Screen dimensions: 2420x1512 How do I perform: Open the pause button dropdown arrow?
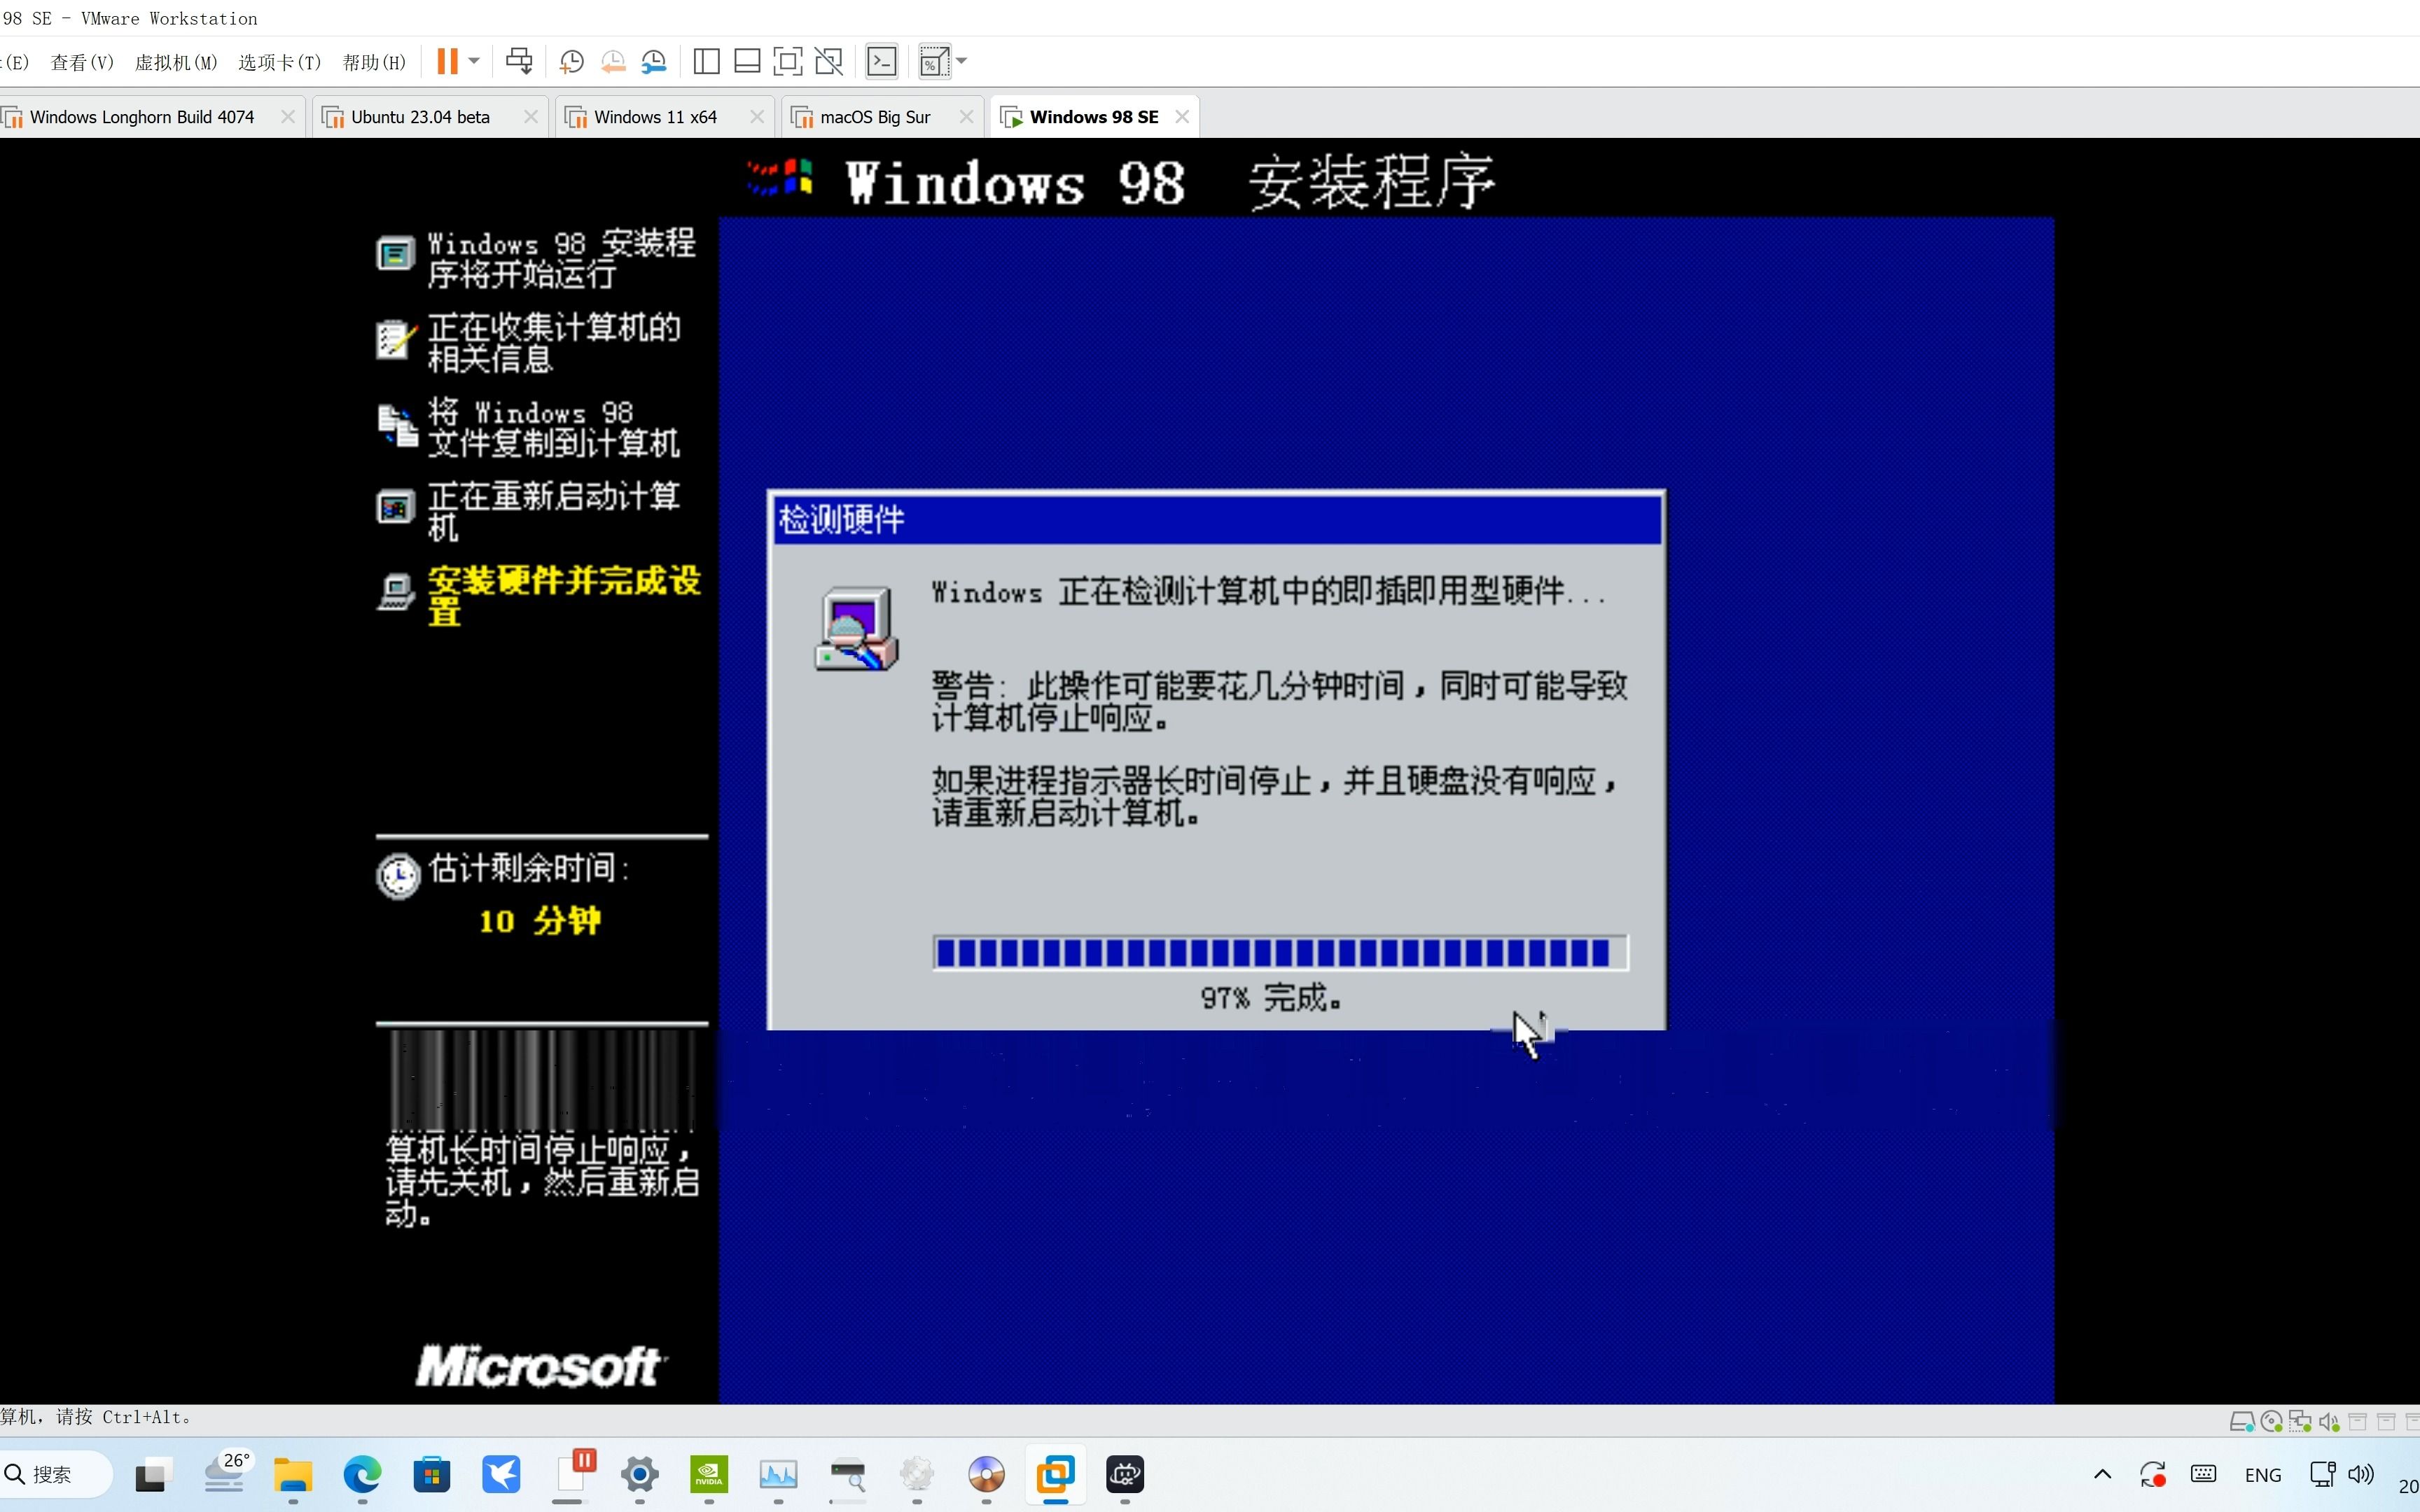click(475, 61)
